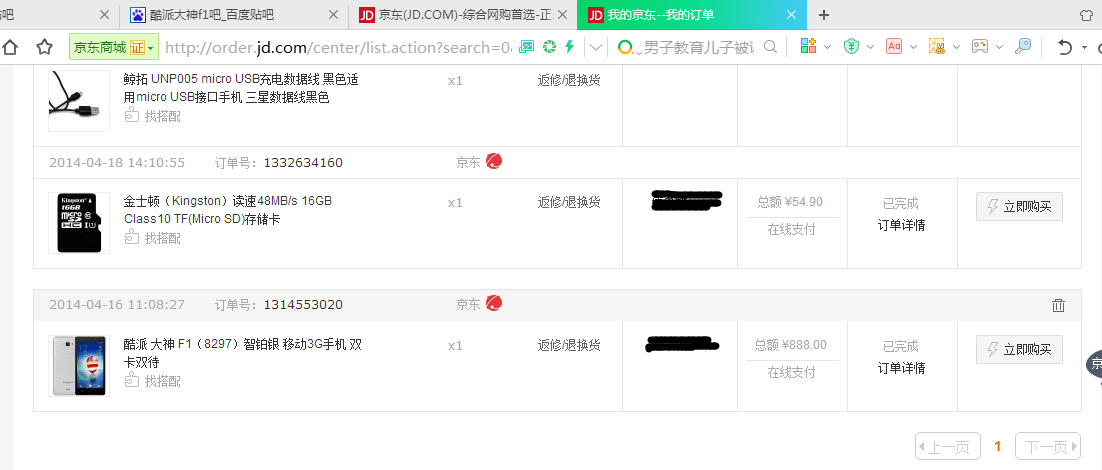This screenshot has height=470, width=1102.
Task: Open order number 1332634160
Action: pyautogui.click(x=303, y=163)
